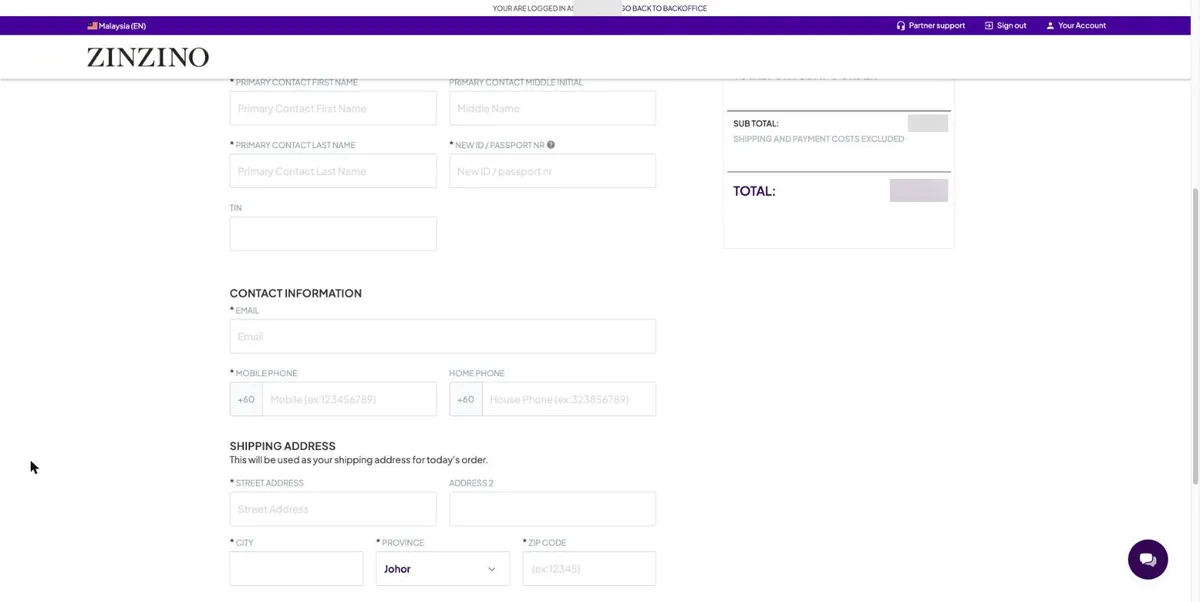Click the 'SHIPPING ADDRESS' heading
This screenshot has height=602, width=1200.
click(x=283, y=446)
